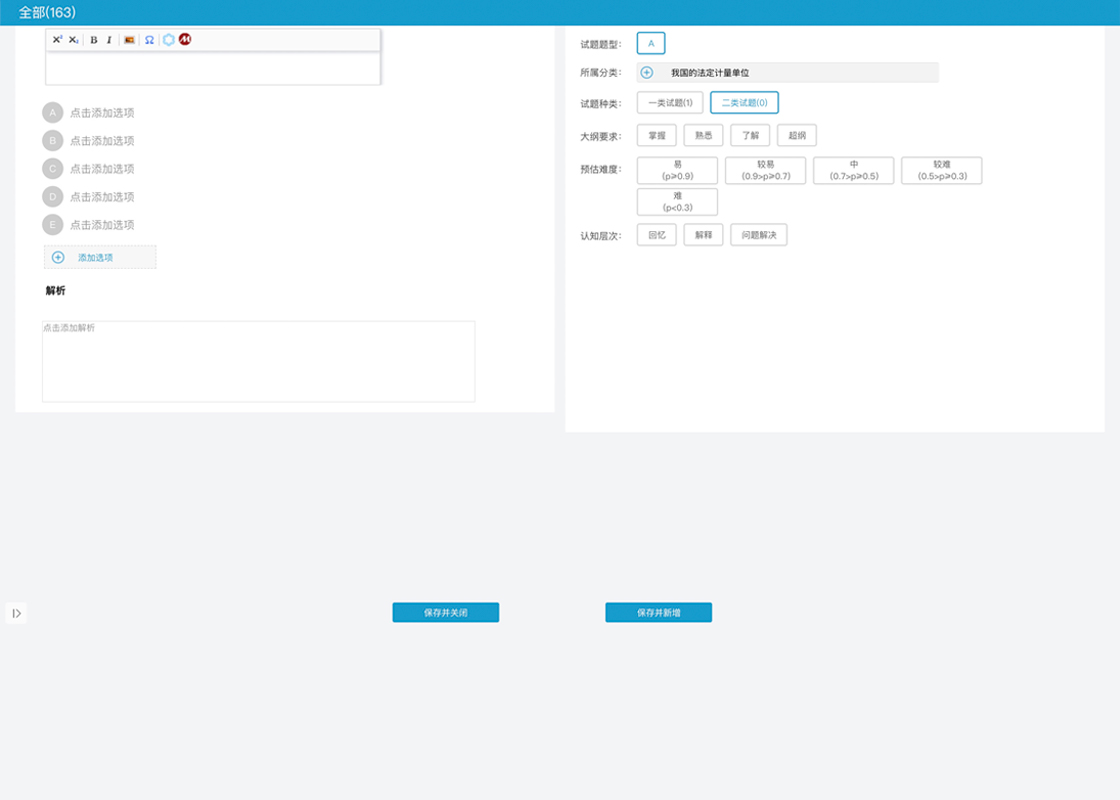This screenshot has height=800, width=1120.
Task: Choose difficulty 中 (0.7>p≥0.5)
Action: tap(853, 170)
